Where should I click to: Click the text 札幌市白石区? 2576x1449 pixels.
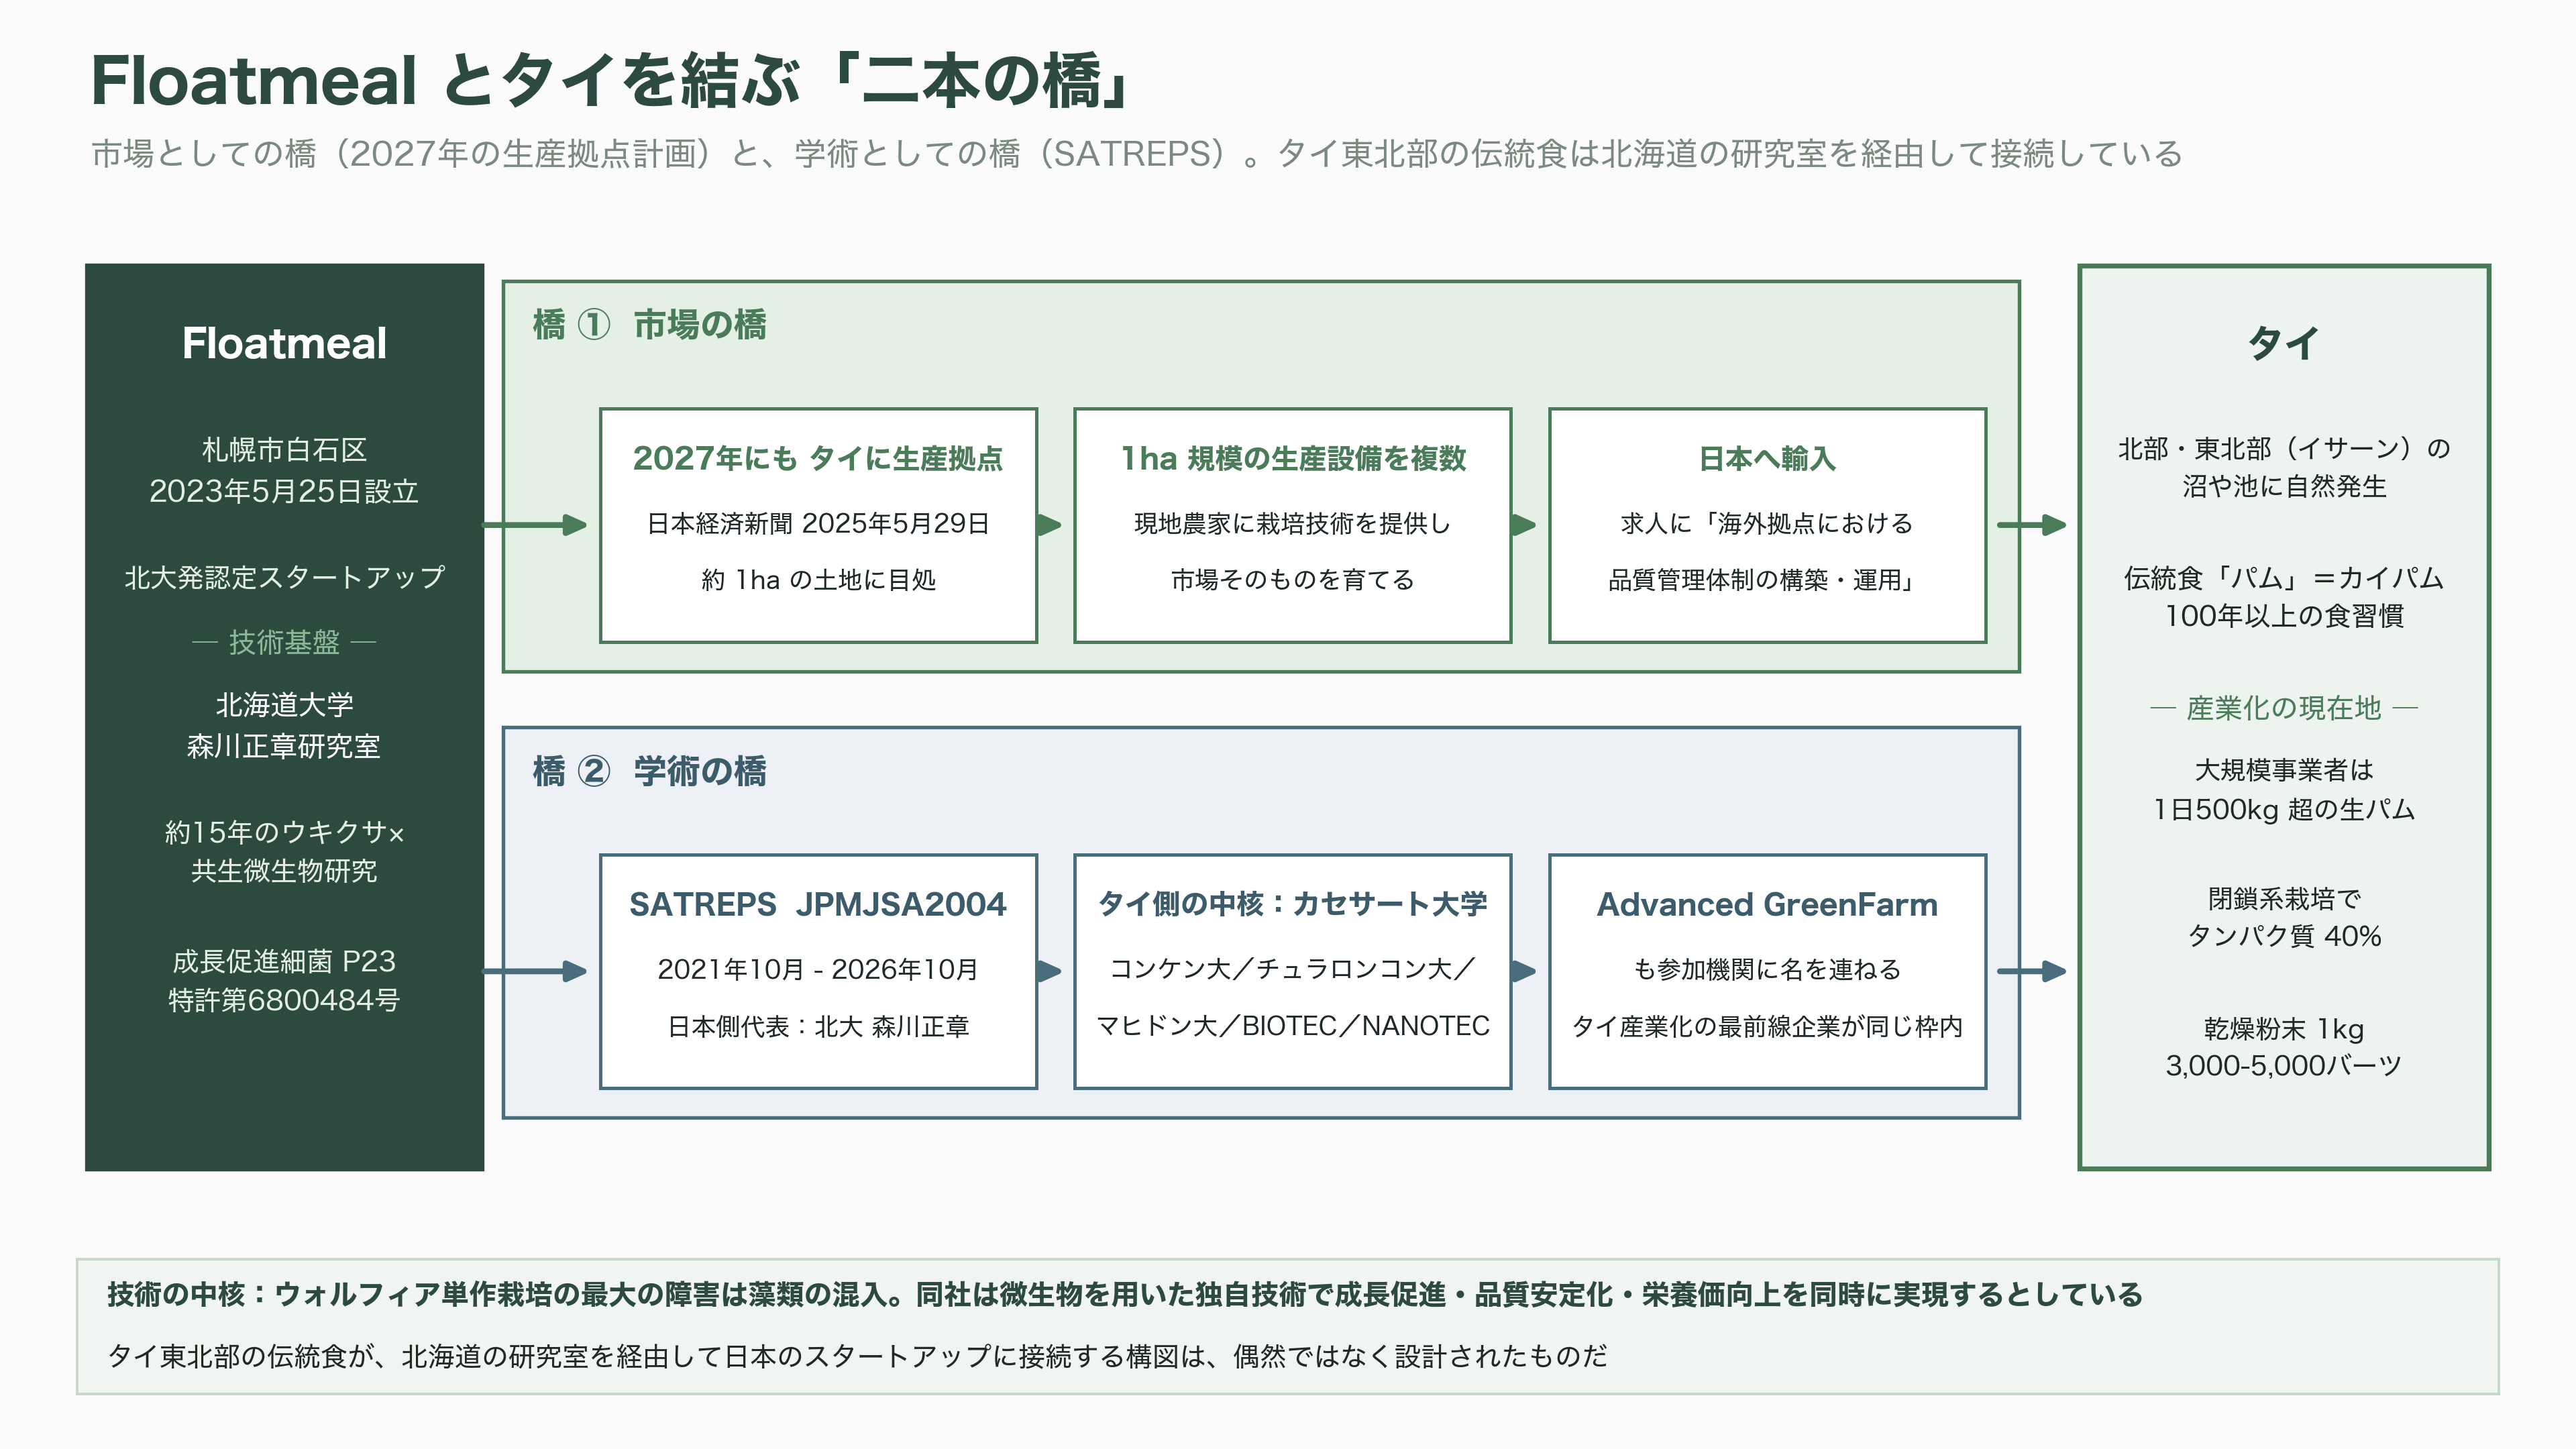[284, 450]
